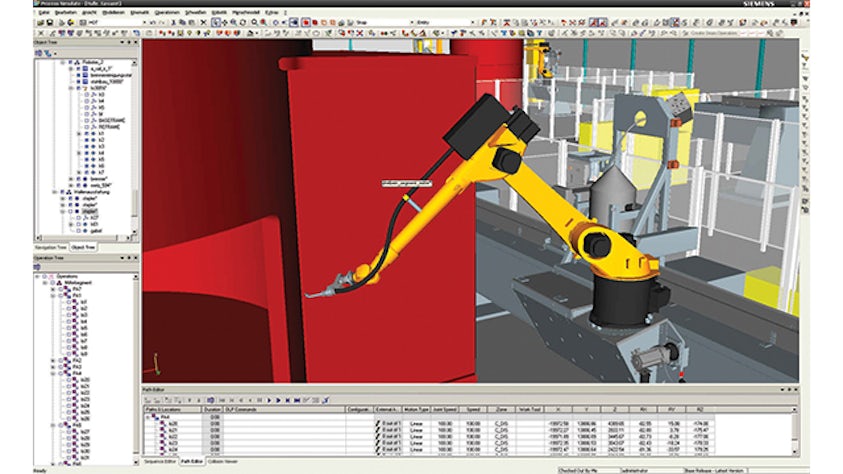Toggle the PA5 operation checkbox
Screen dimensions: 843x474
pyautogui.click(x=60, y=425)
